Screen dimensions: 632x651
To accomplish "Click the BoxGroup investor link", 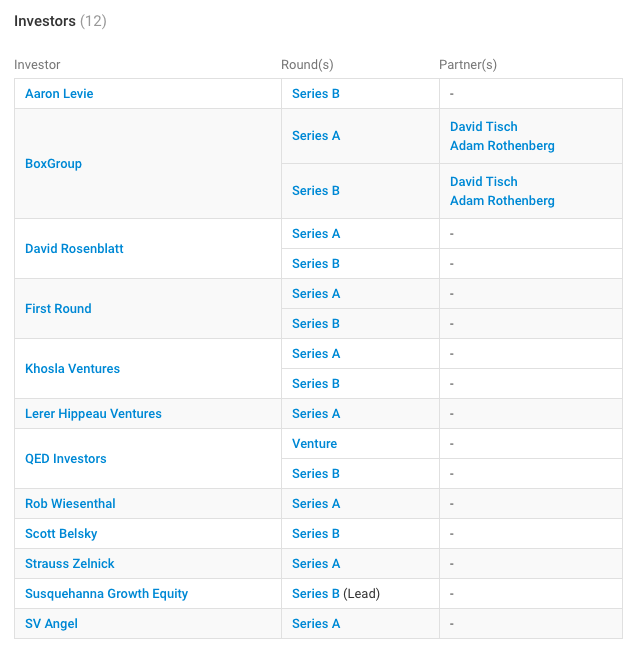I will (53, 164).
